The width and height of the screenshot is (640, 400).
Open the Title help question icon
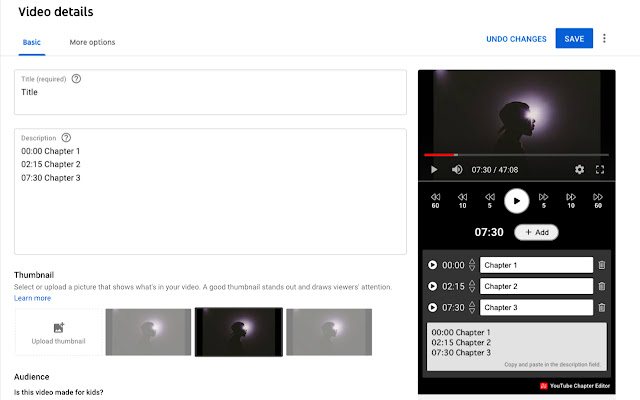(76, 79)
